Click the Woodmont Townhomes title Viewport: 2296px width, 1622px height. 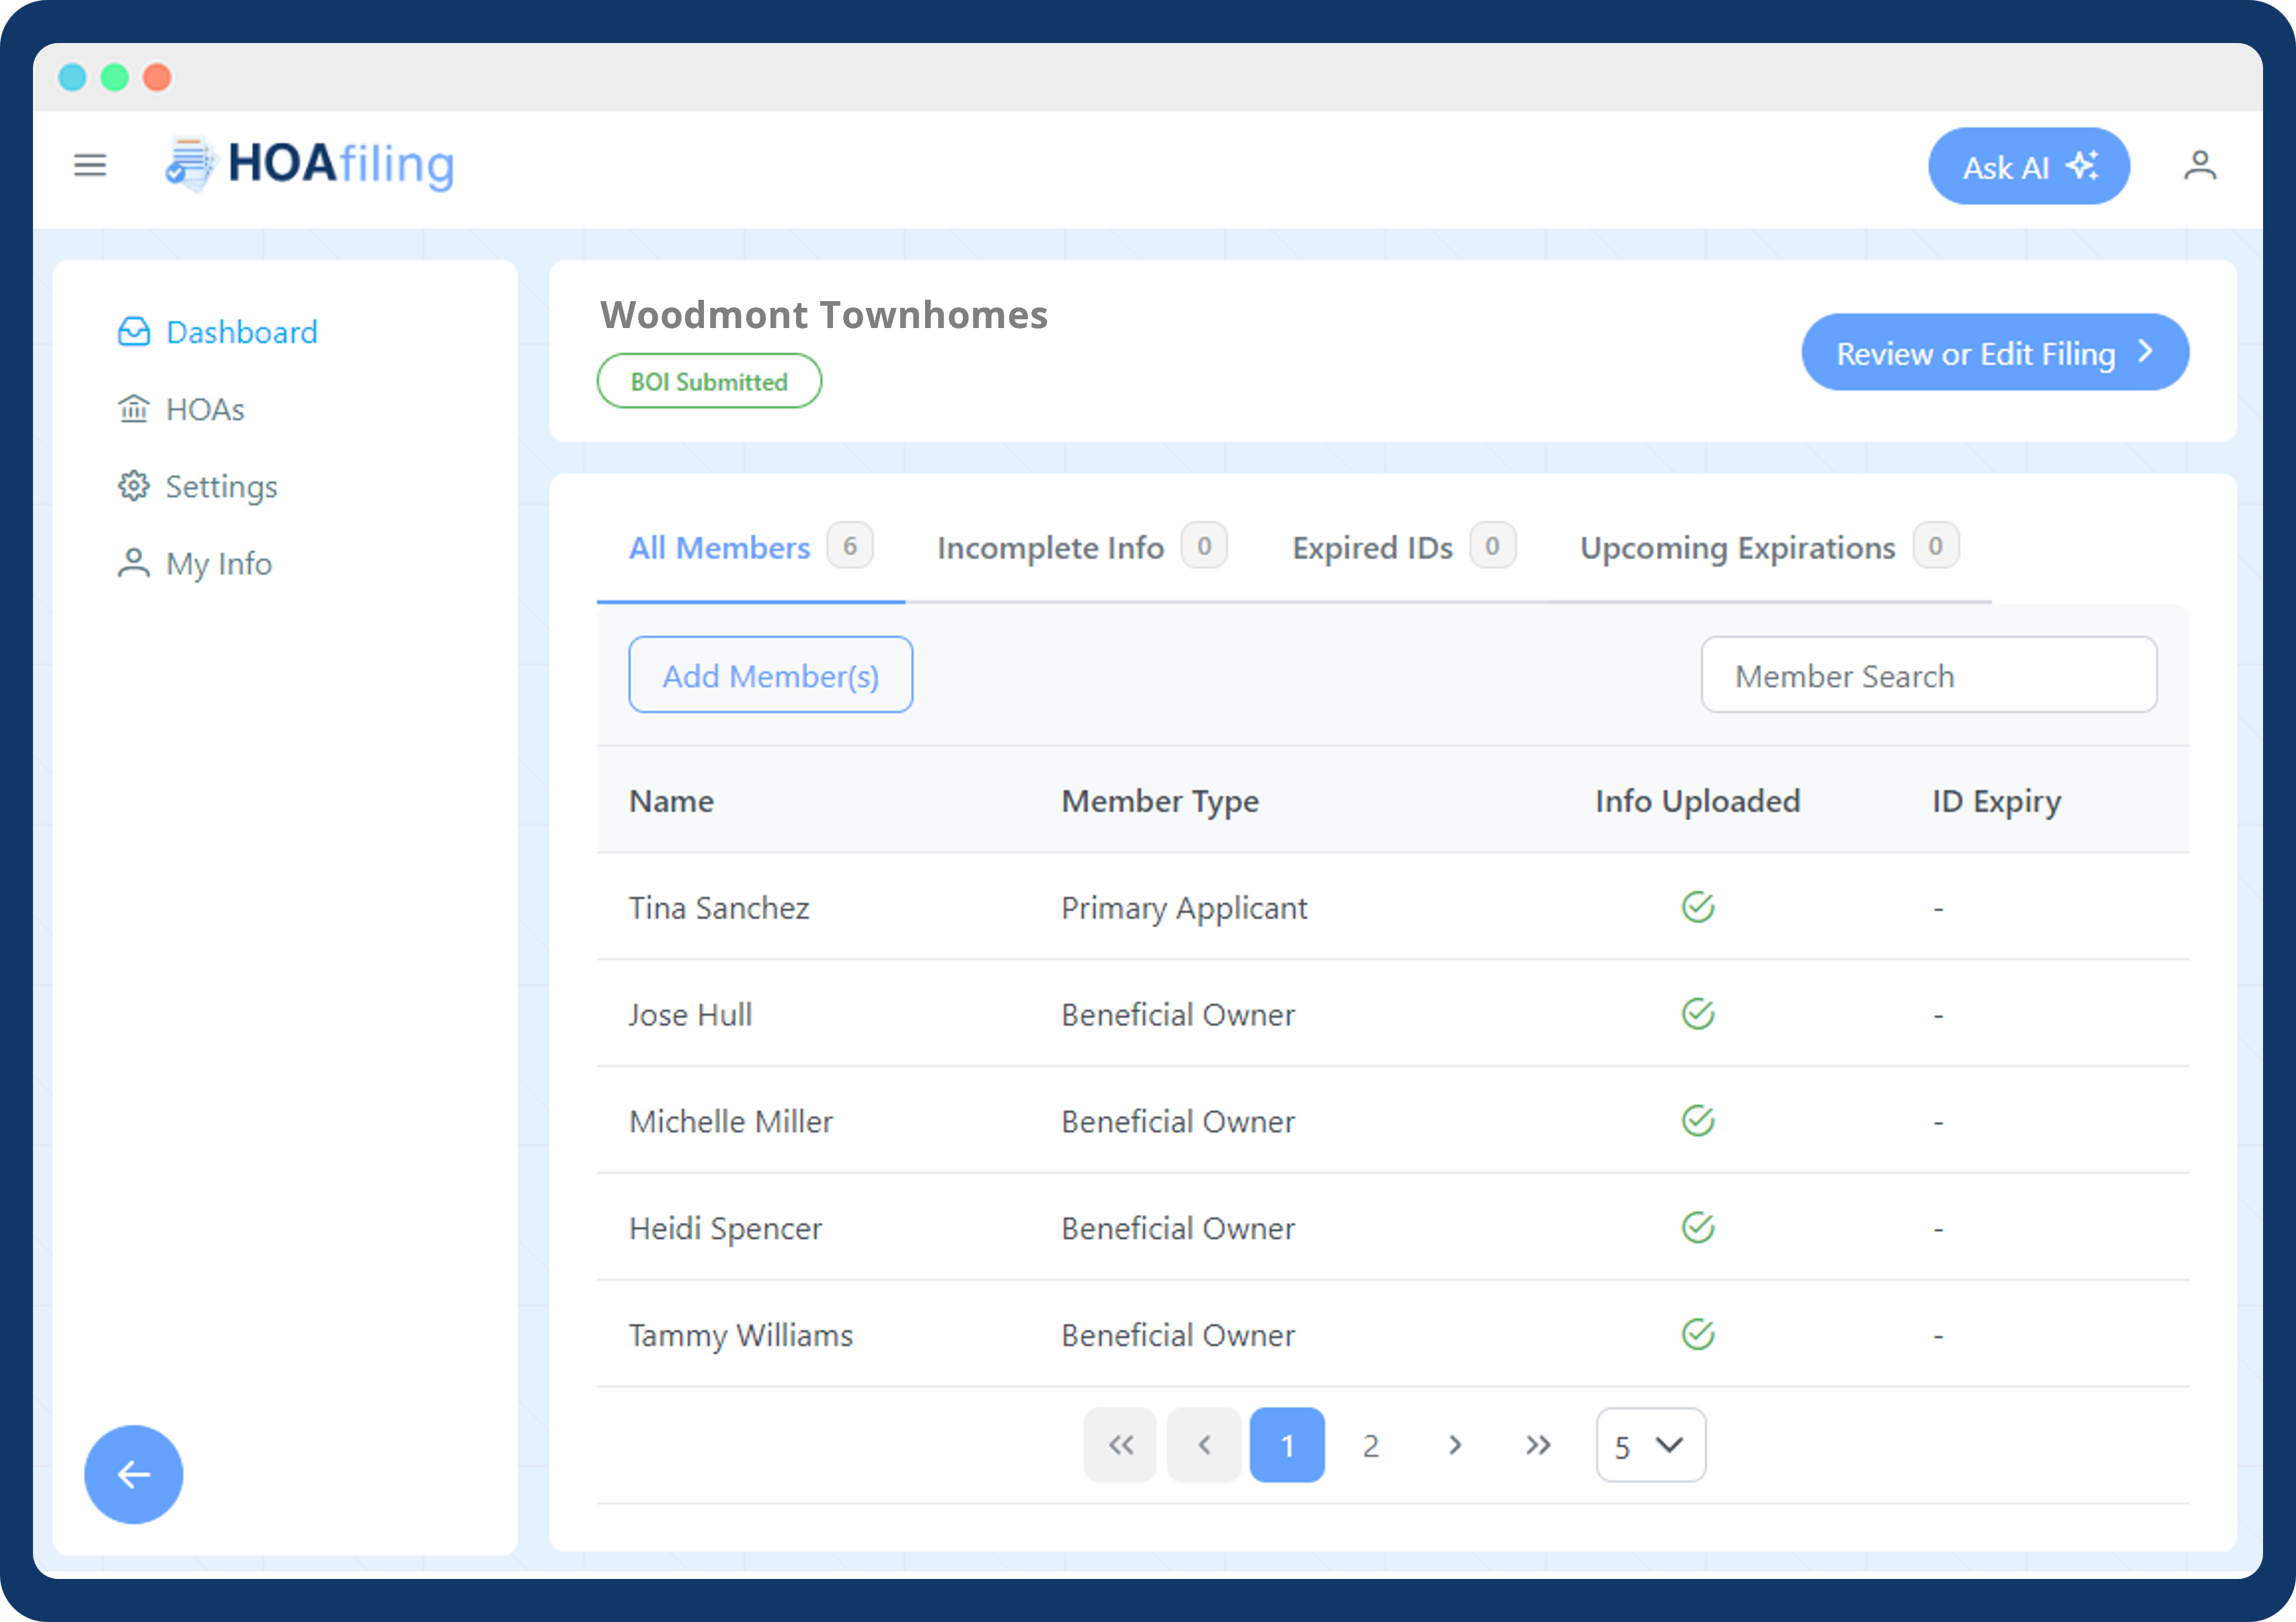point(824,315)
